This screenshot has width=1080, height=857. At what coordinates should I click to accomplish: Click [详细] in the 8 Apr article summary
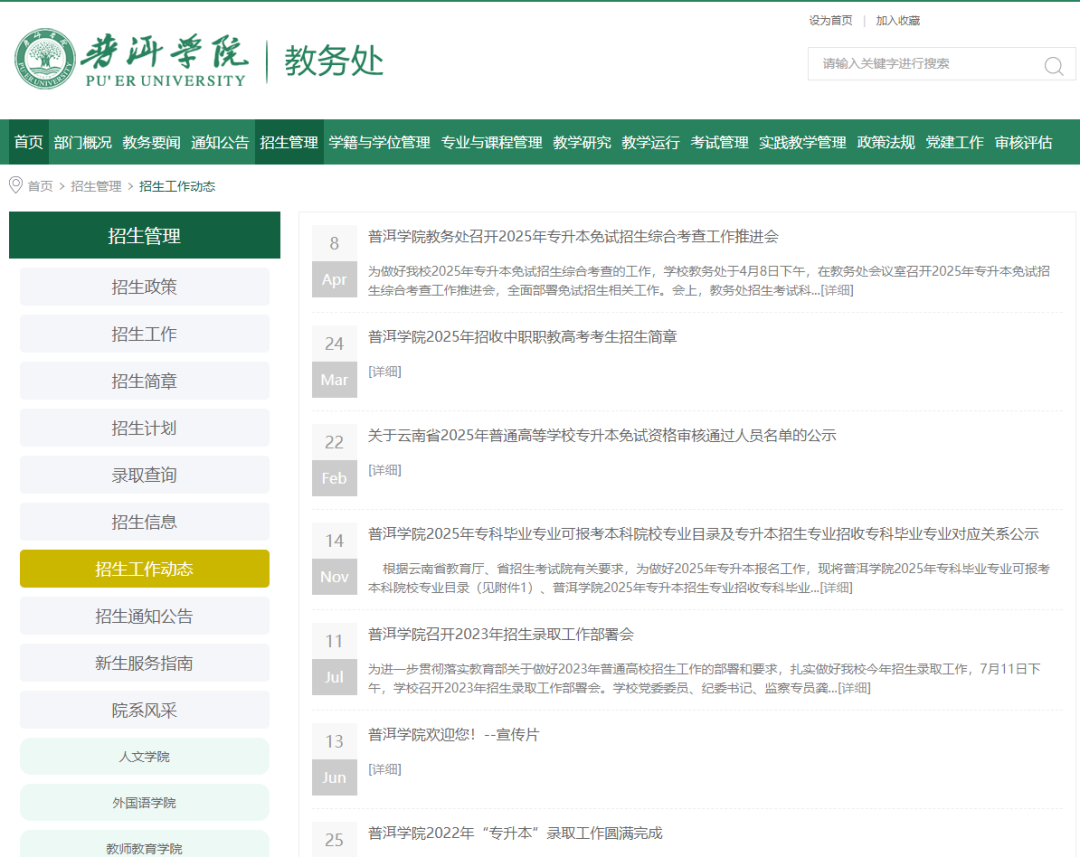(x=837, y=291)
